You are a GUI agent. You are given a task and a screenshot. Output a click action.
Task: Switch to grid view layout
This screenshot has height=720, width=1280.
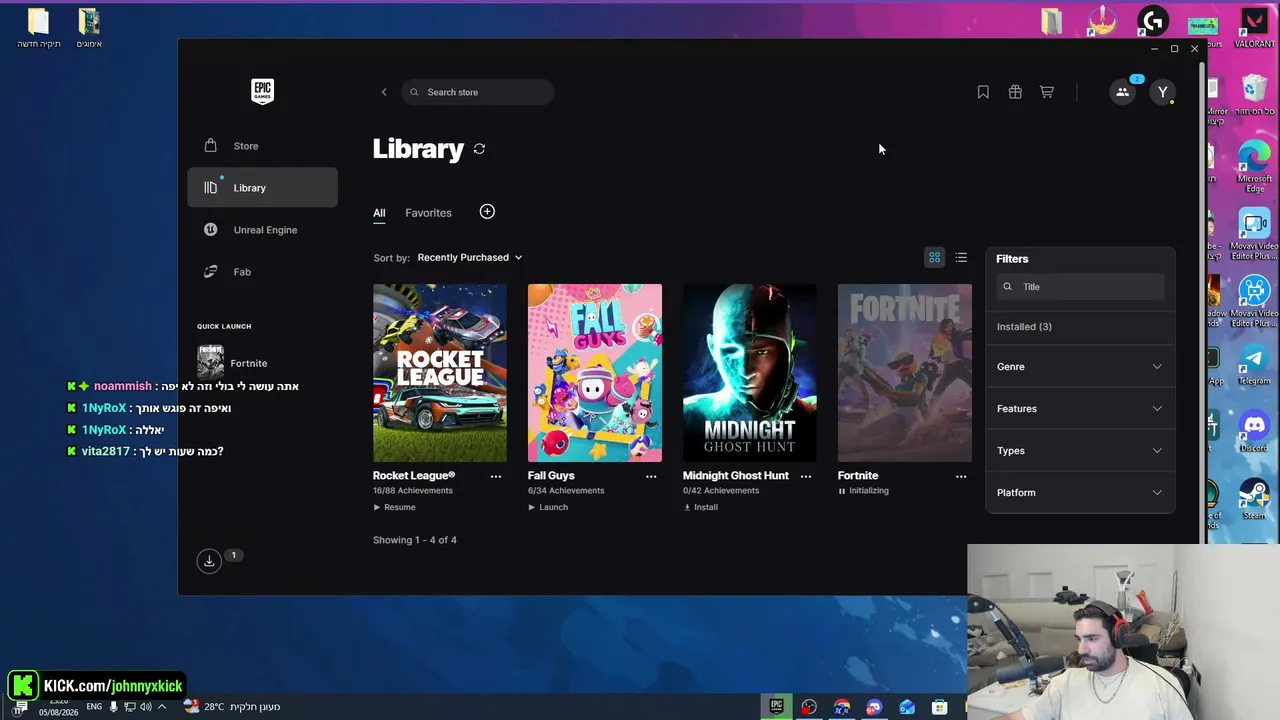pyautogui.click(x=935, y=258)
